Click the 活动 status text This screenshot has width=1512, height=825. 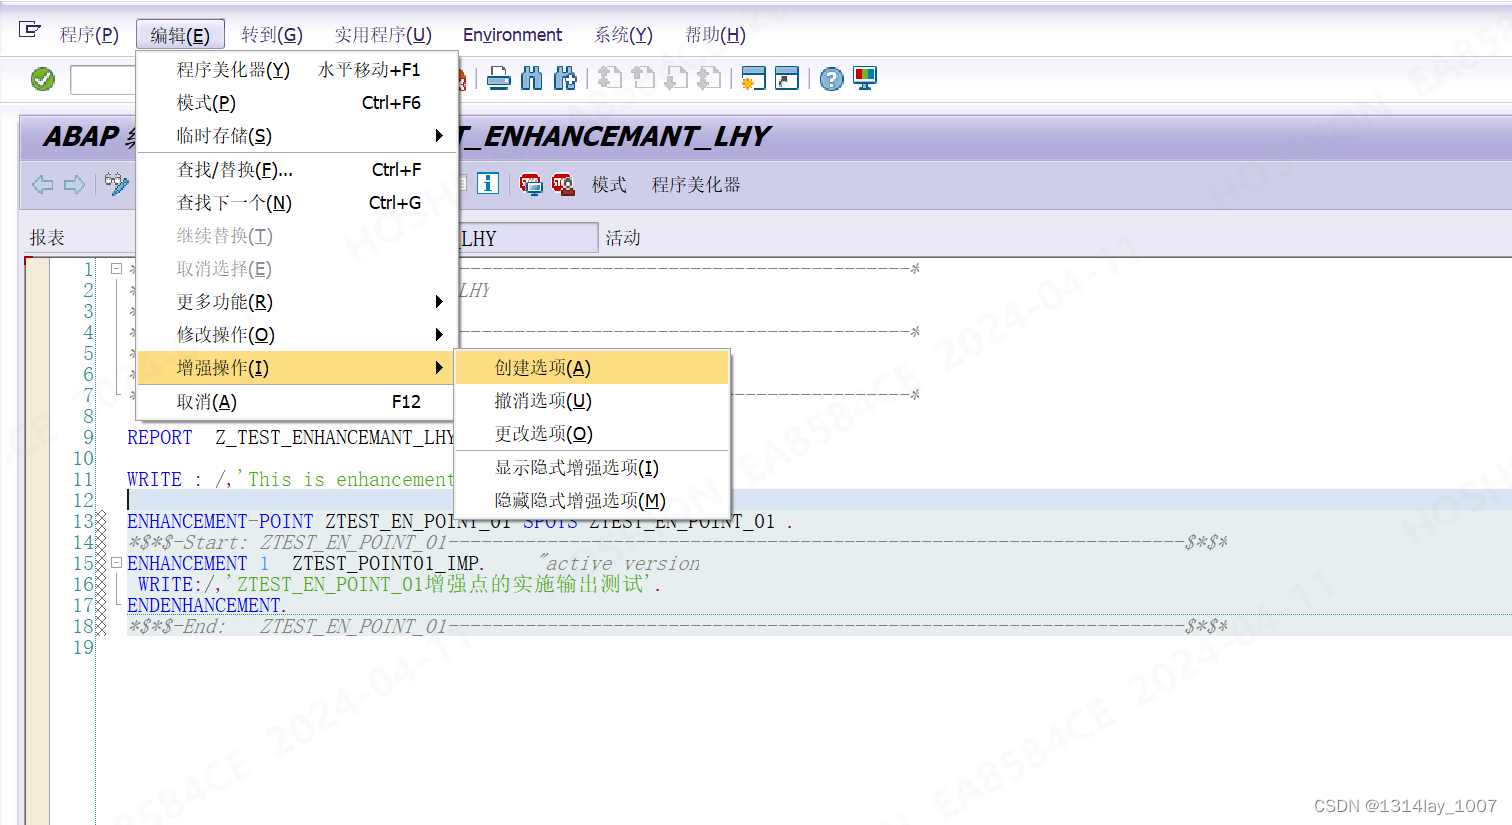622,238
